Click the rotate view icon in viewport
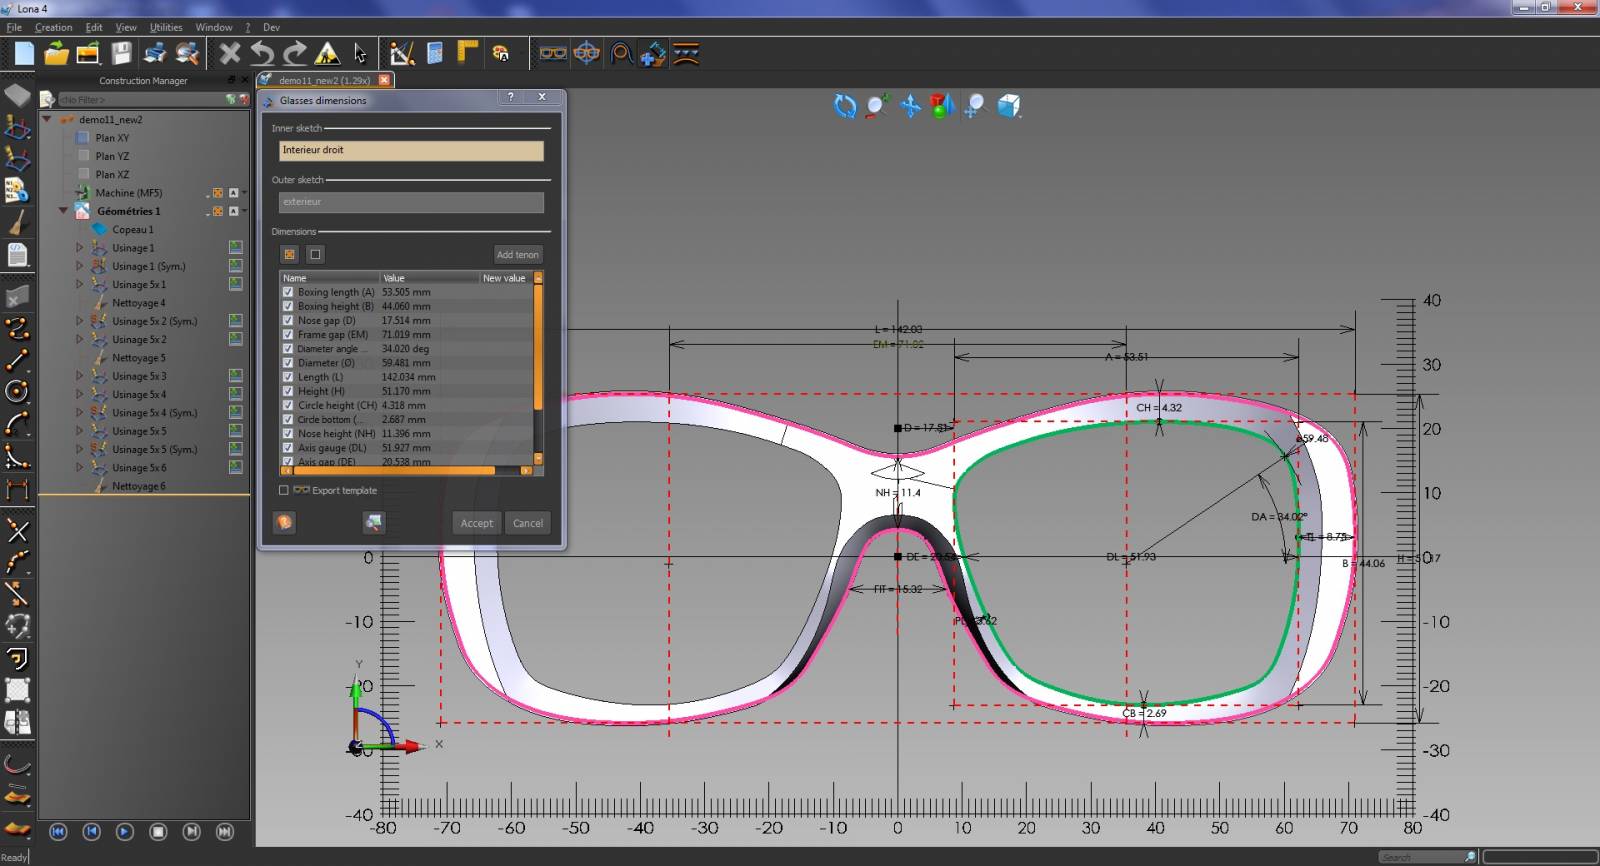This screenshot has width=1600, height=866. 845,106
